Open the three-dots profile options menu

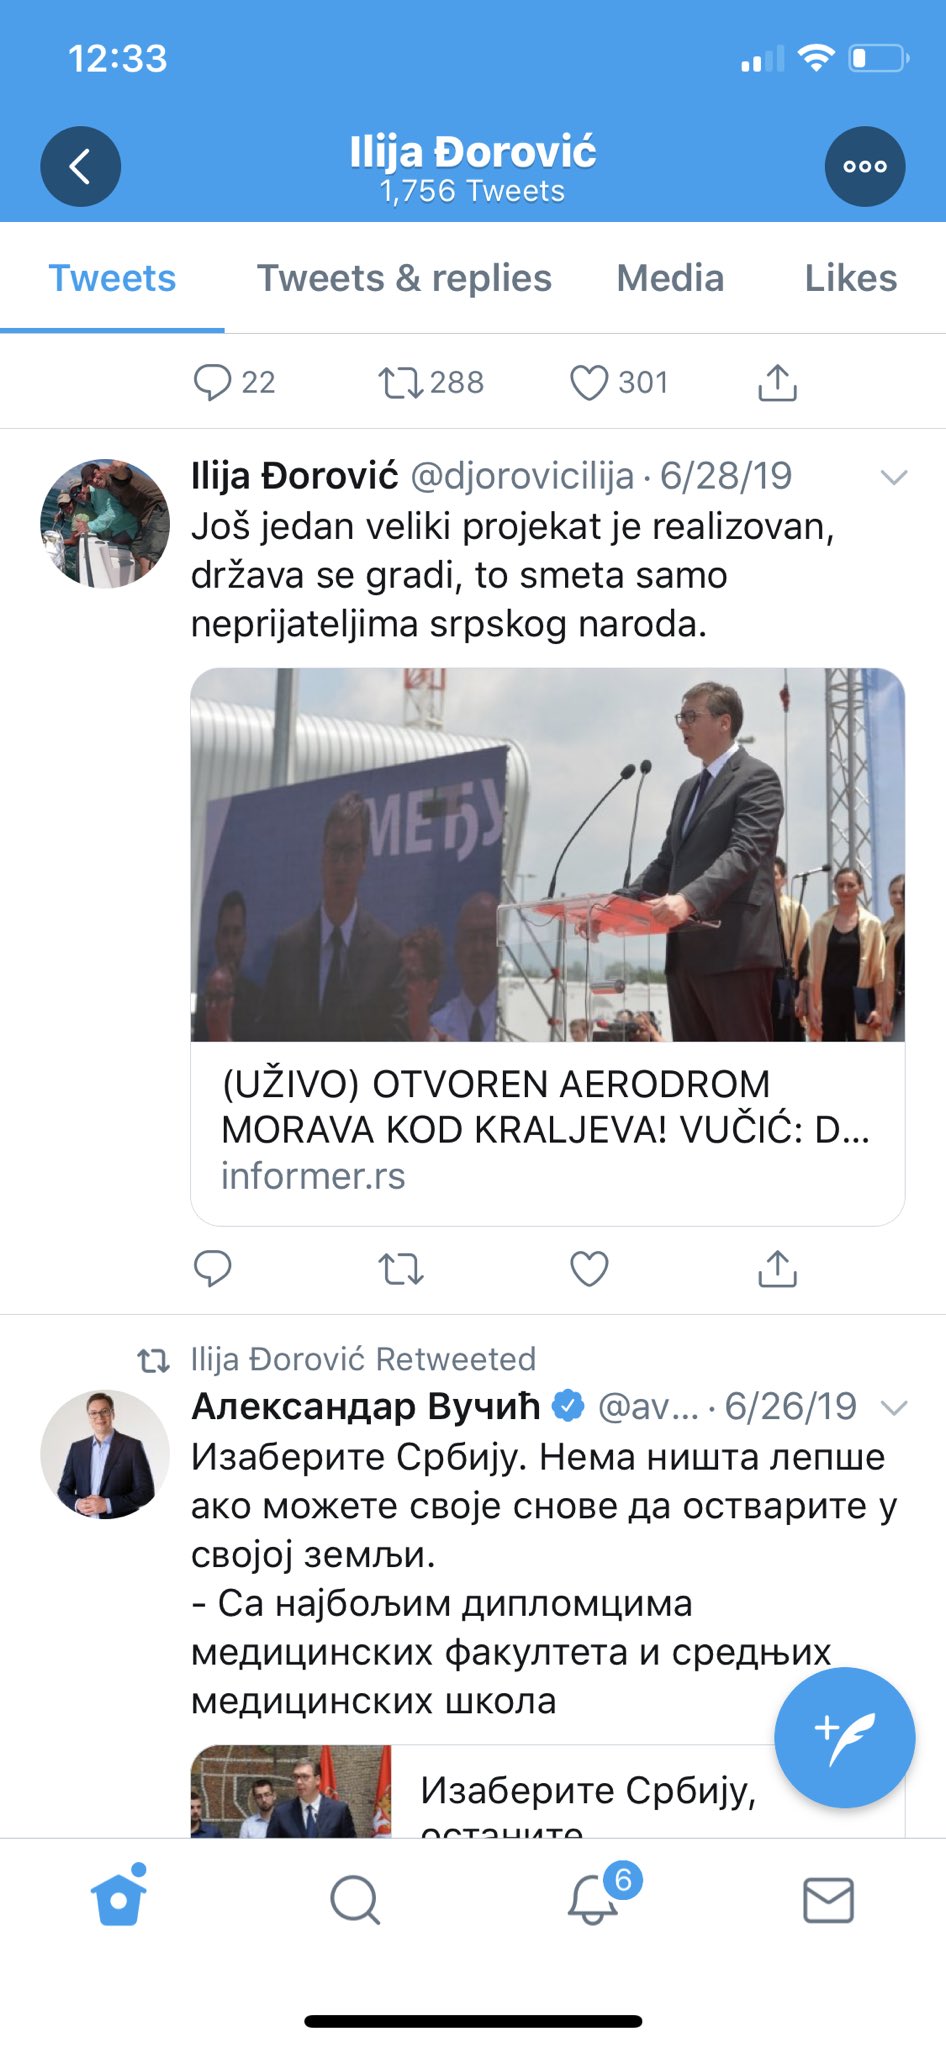point(865,166)
